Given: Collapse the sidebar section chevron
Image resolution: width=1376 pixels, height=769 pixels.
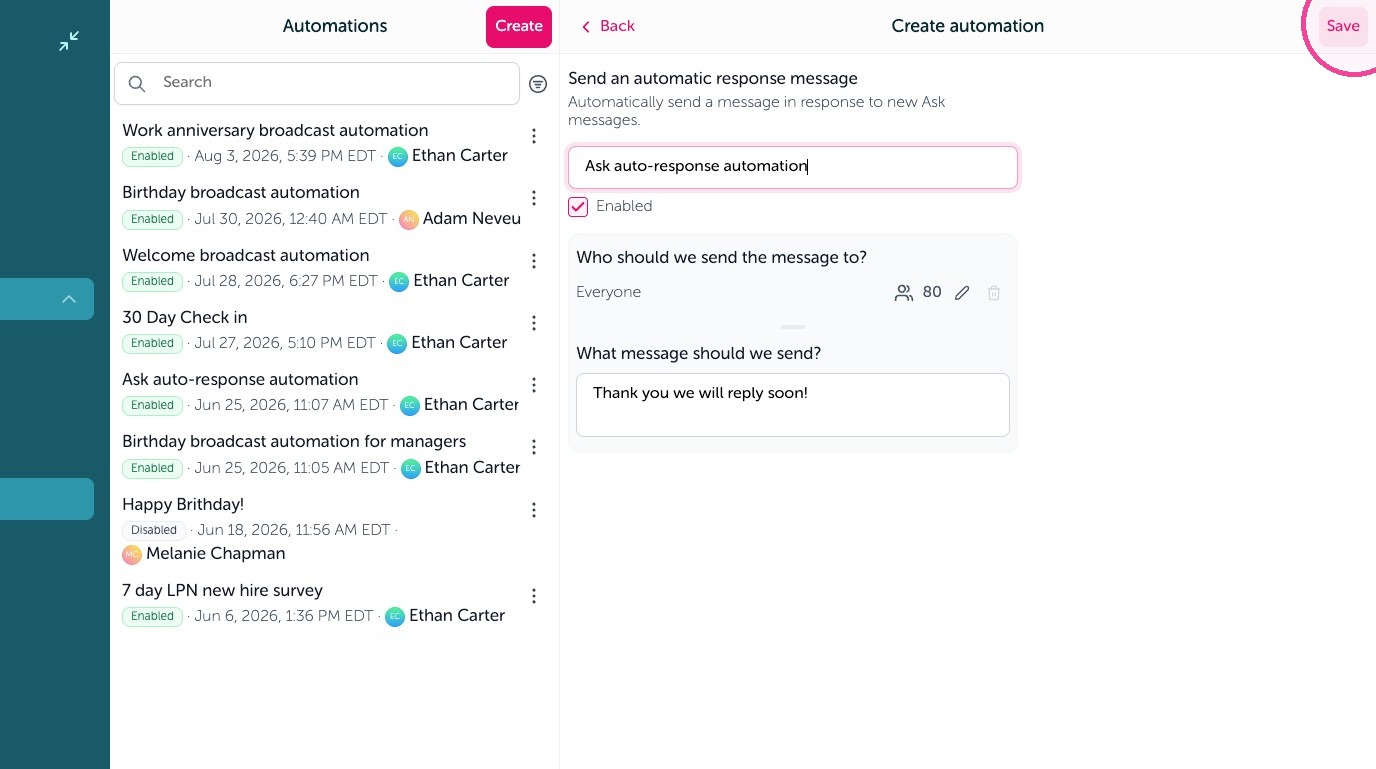Looking at the screenshot, I should tap(69, 299).
